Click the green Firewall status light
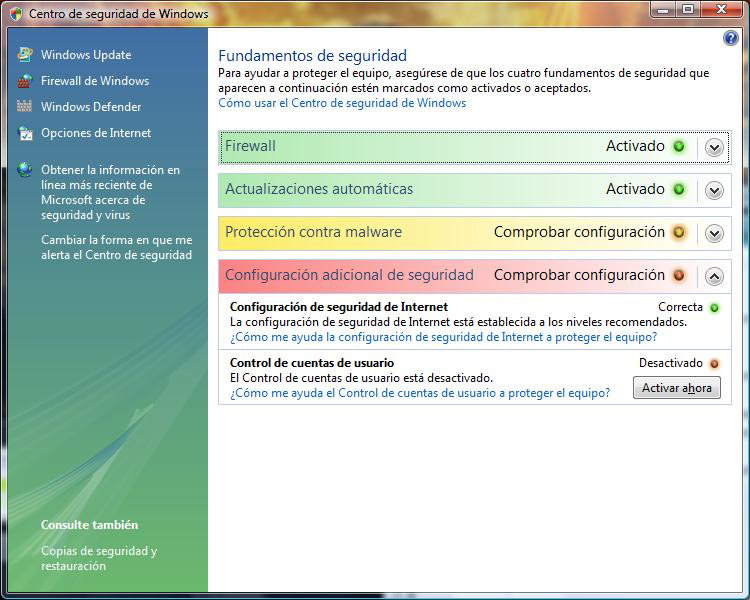Viewport: 750px width, 600px height. click(679, 147)
